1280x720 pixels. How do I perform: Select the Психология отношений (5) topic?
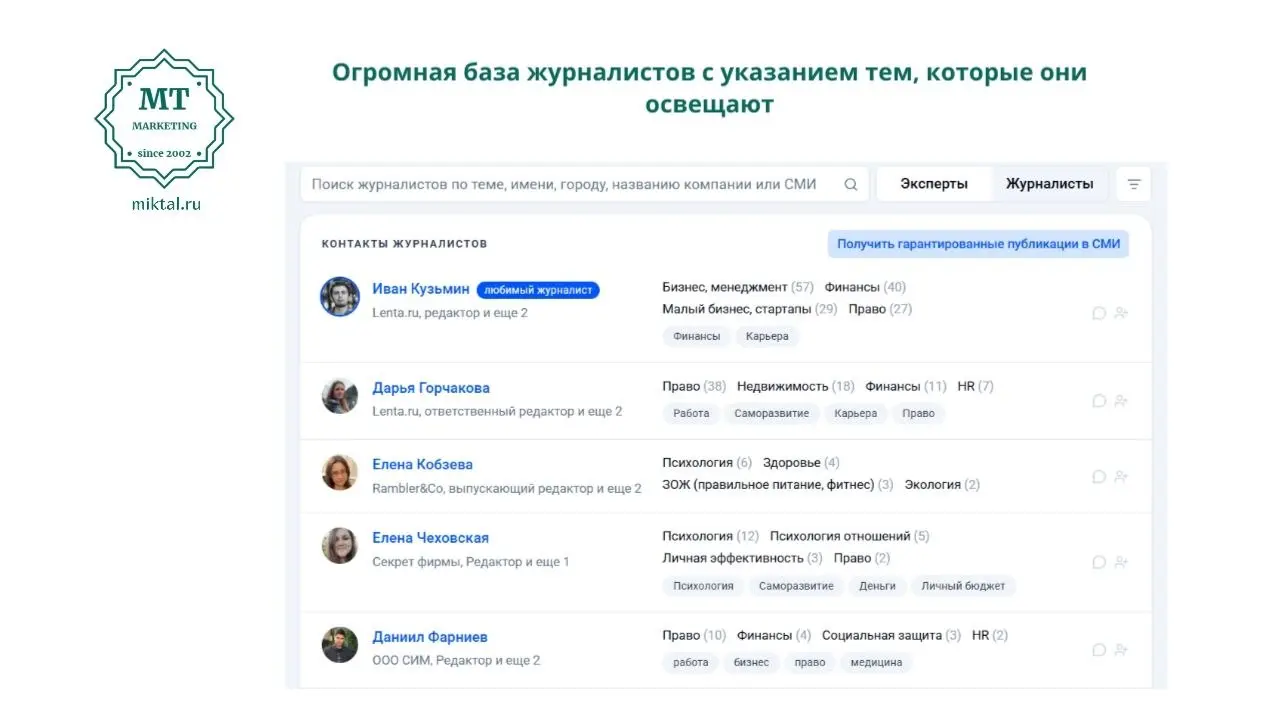[x=850, y=536]
